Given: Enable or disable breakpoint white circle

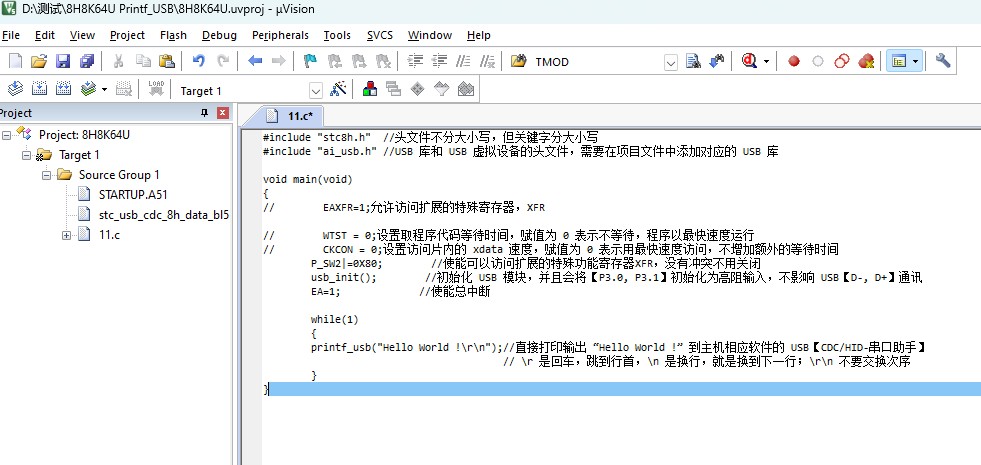Looking at the screenshot, I should click(818, 61).
